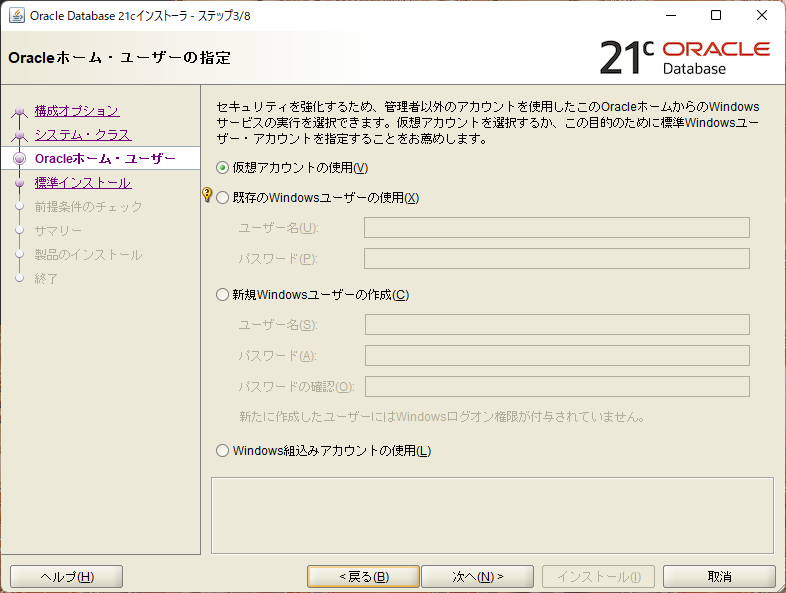Select 新規Windowsユーザーの作成 radio button
Viewport: 786px width, 593px height.
223,295
